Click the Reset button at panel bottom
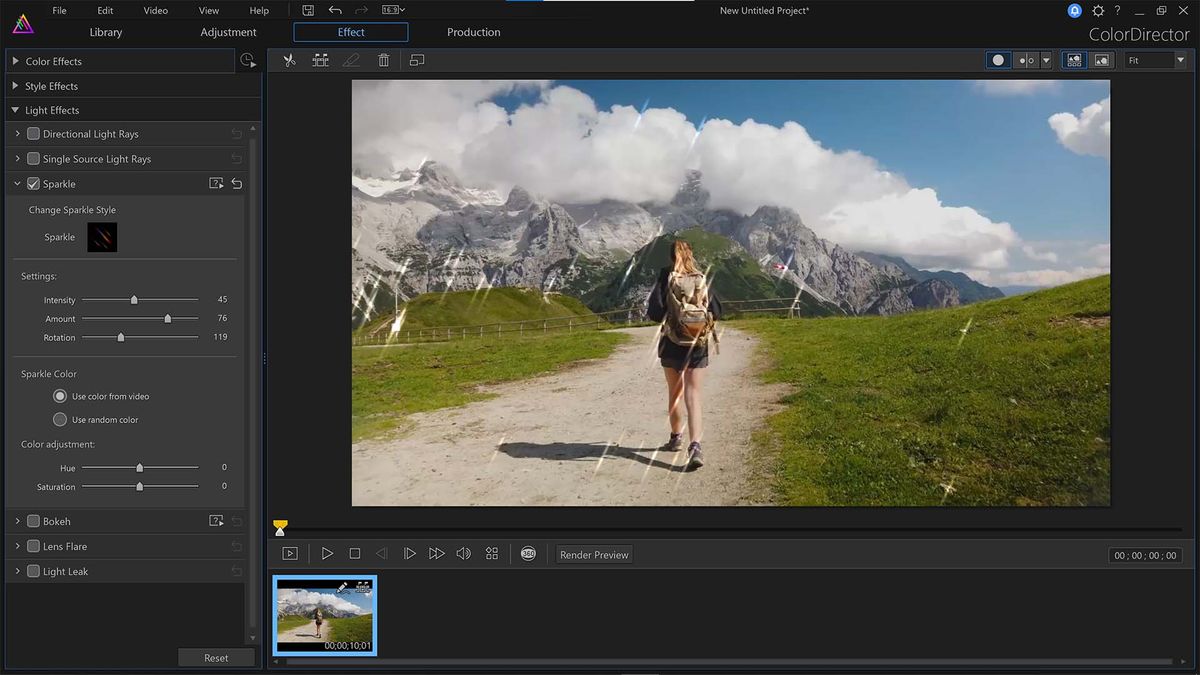This screenshot has height=675, width=1200. point(216,657)
